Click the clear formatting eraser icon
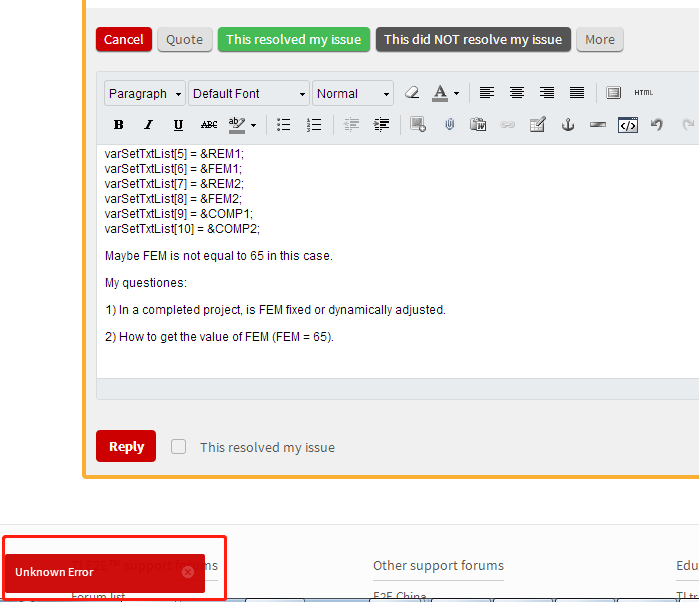 pyautogui.click(x=412, y=93)
